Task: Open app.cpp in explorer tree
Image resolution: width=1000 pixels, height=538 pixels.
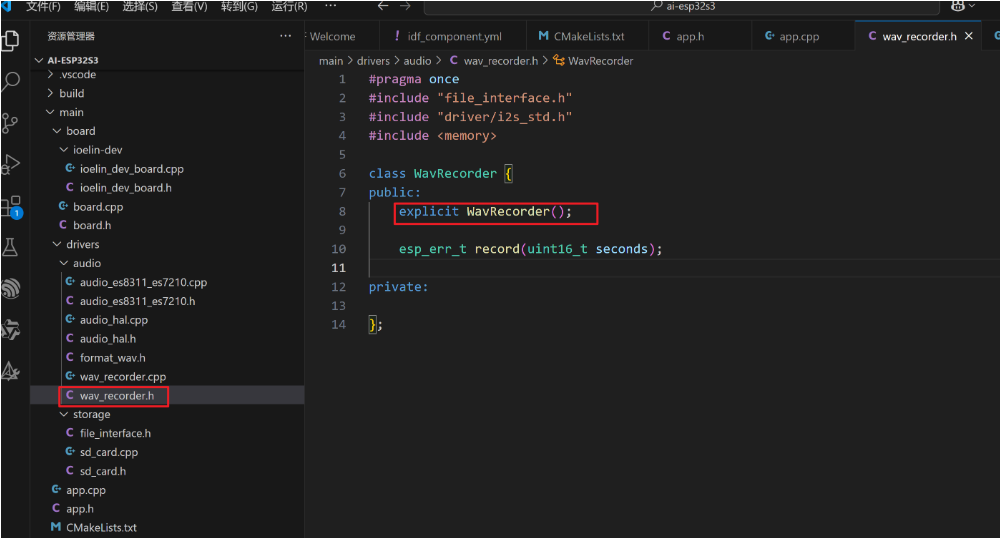Action: (167, 490)
